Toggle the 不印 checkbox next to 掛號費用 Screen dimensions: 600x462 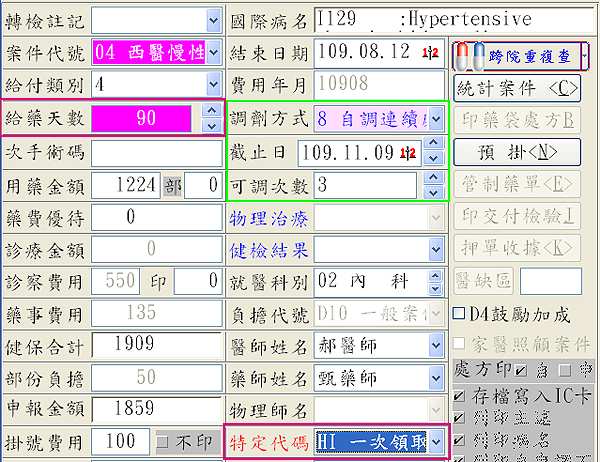point(162,441)
